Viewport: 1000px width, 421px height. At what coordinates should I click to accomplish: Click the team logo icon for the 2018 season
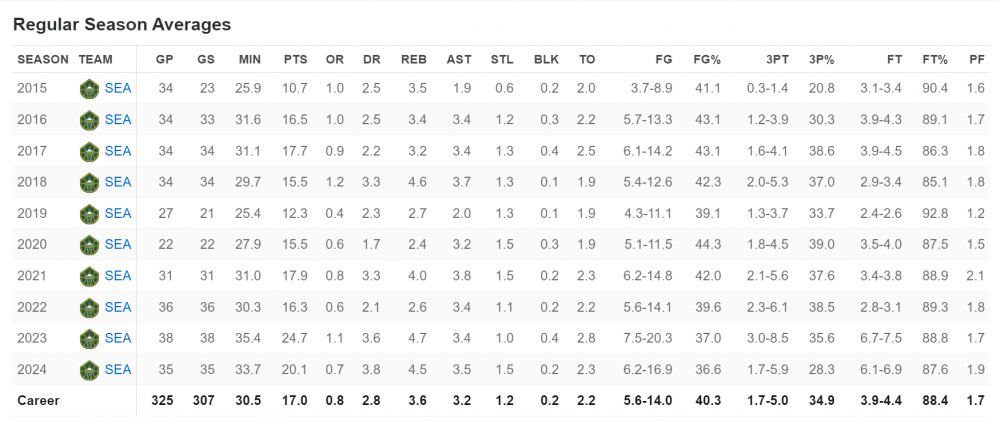click(x=89, y=182)
